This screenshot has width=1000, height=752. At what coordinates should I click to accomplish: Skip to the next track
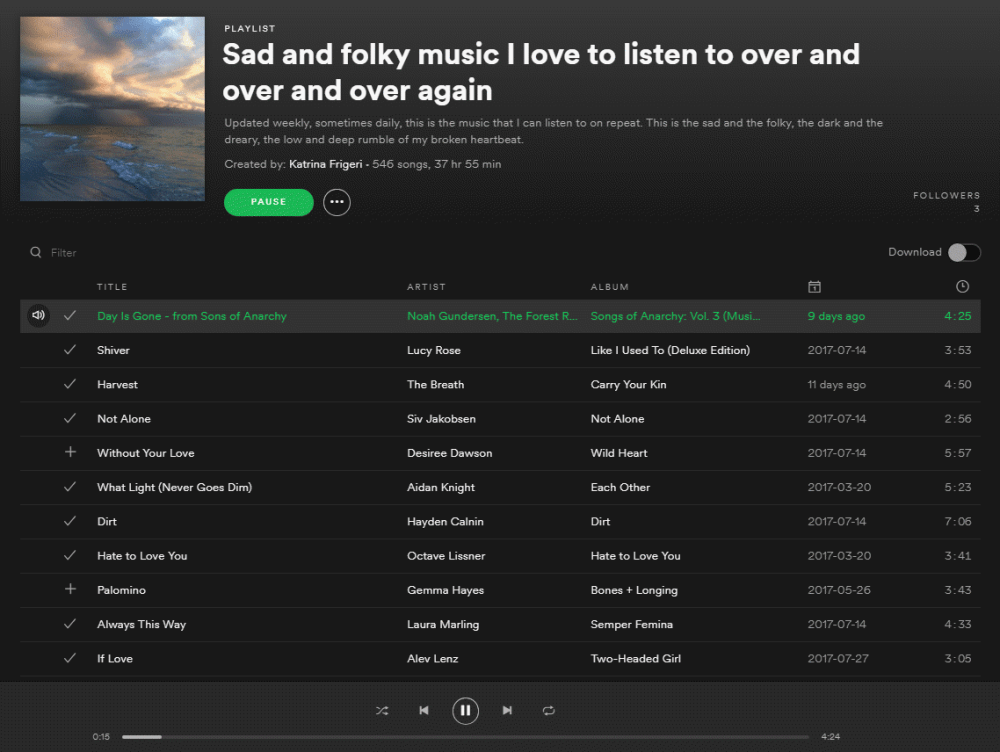coord(507,710)
